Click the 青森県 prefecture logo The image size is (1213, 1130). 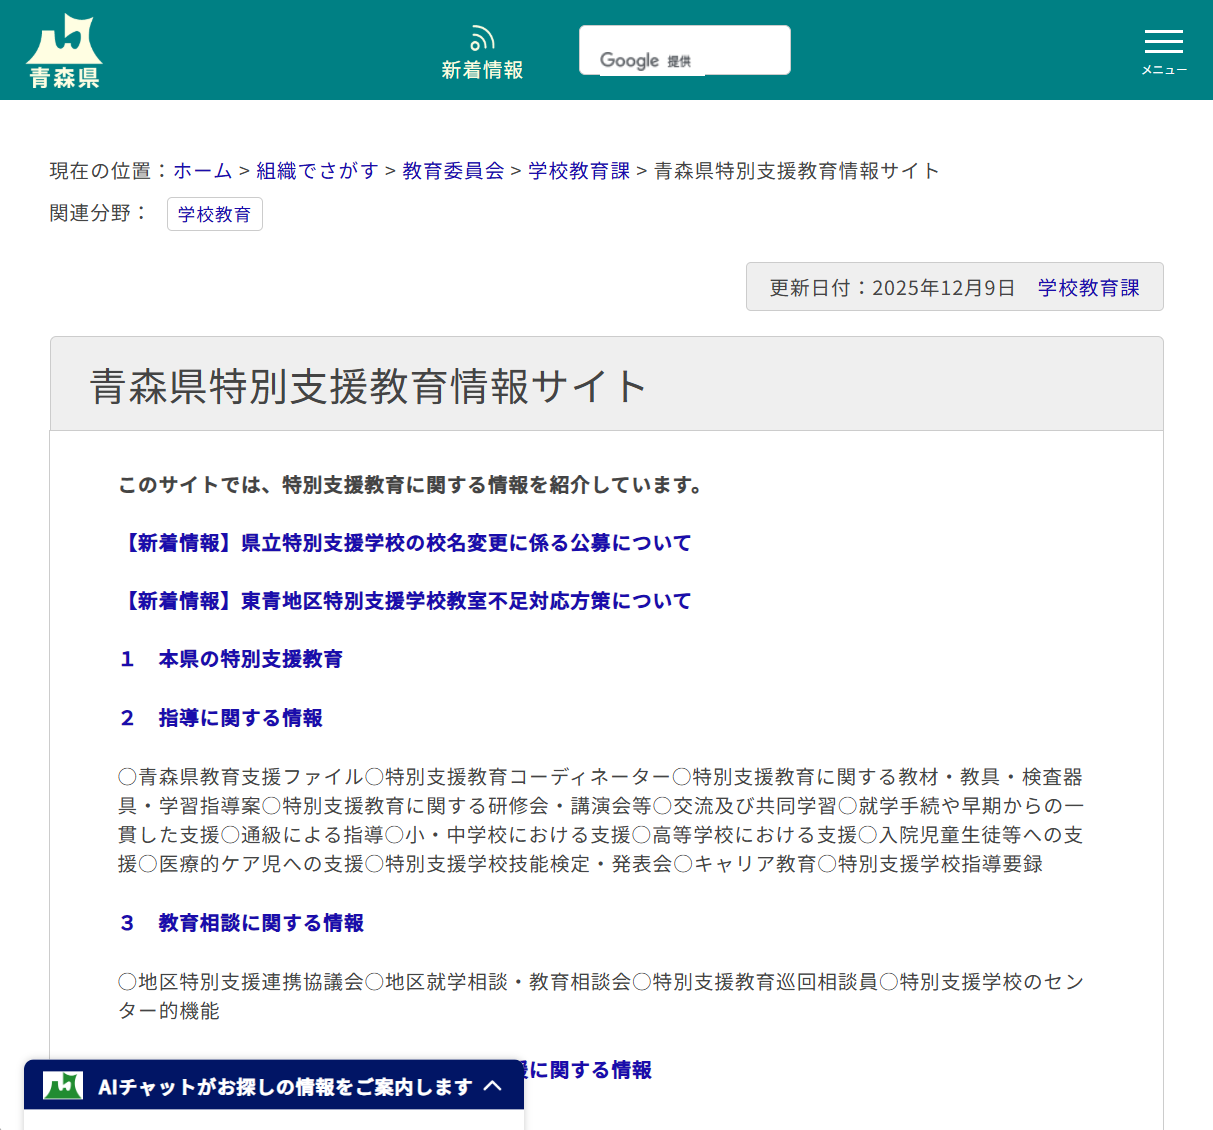[x=63, y=48]
